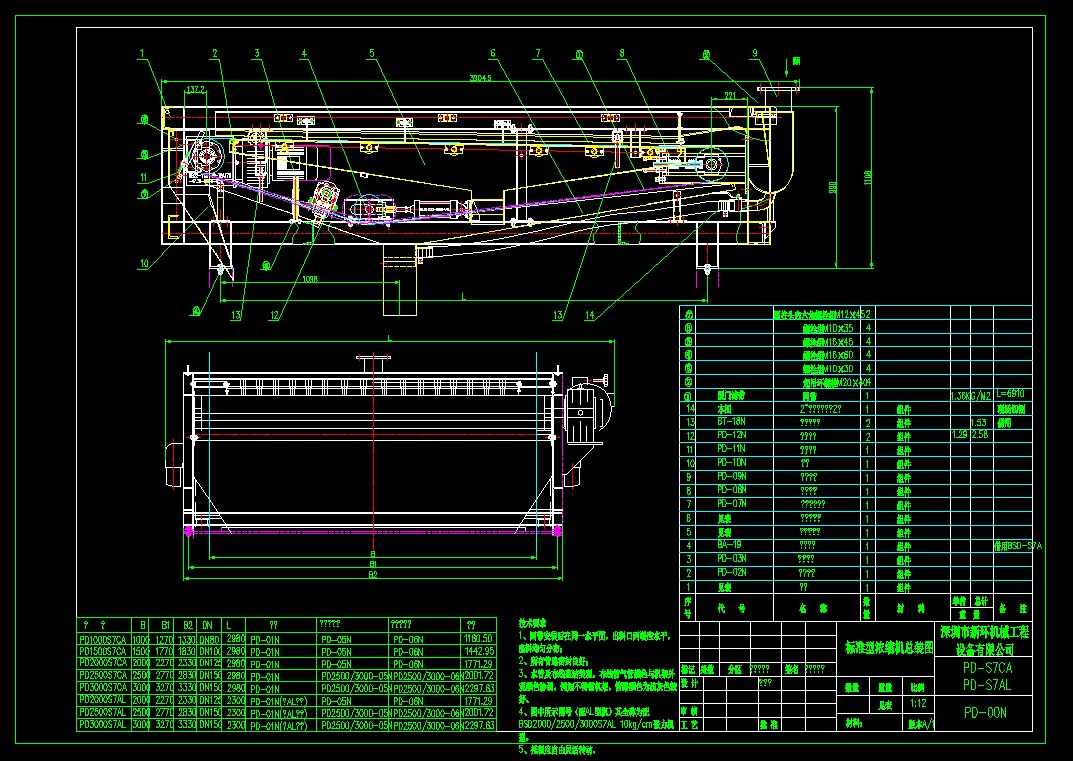
Task: Click balloon callout '12' below the side view
Action: [274, 315]
